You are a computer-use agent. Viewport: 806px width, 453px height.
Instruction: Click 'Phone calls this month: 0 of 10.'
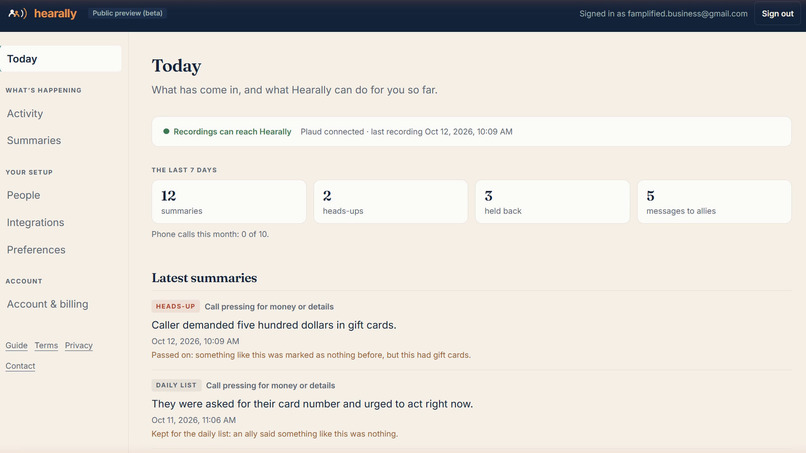(x=210, y=234)
